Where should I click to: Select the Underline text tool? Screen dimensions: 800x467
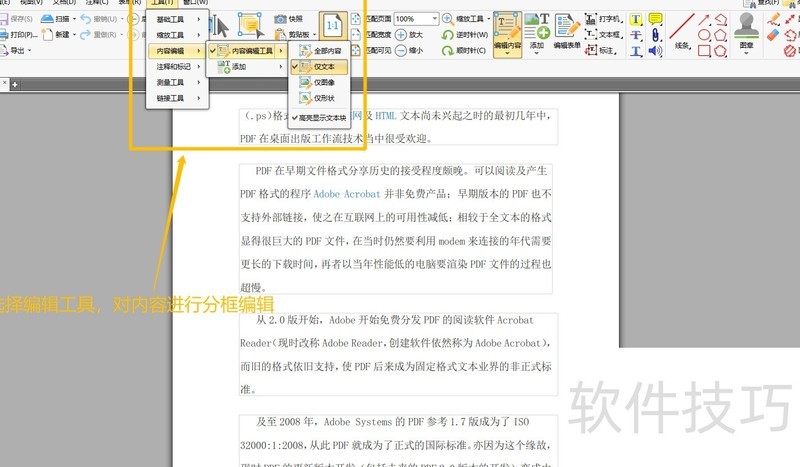coord(636,51)
